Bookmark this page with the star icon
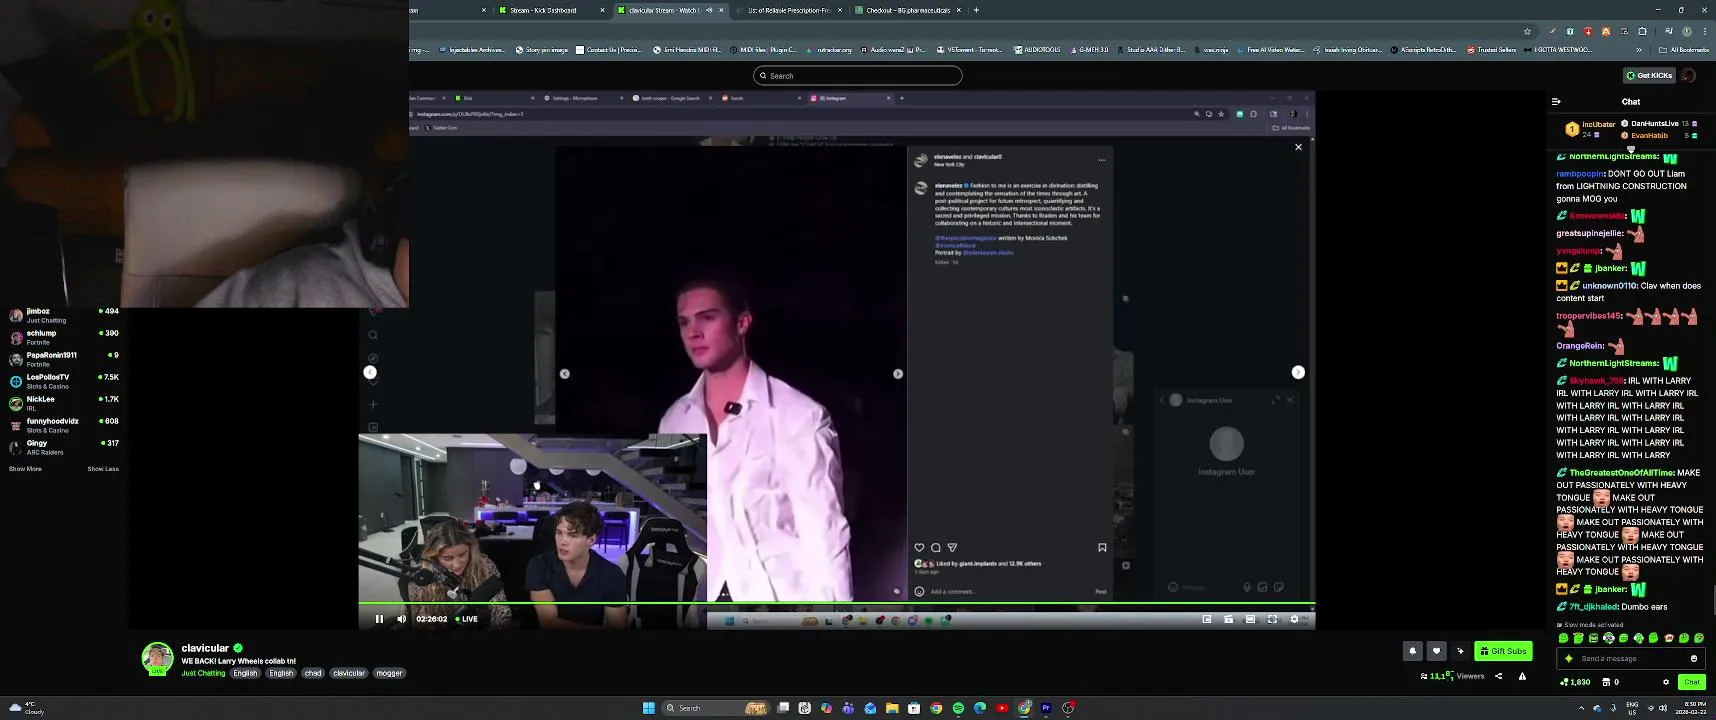The image size is (1716, 720). point(1527,31)
